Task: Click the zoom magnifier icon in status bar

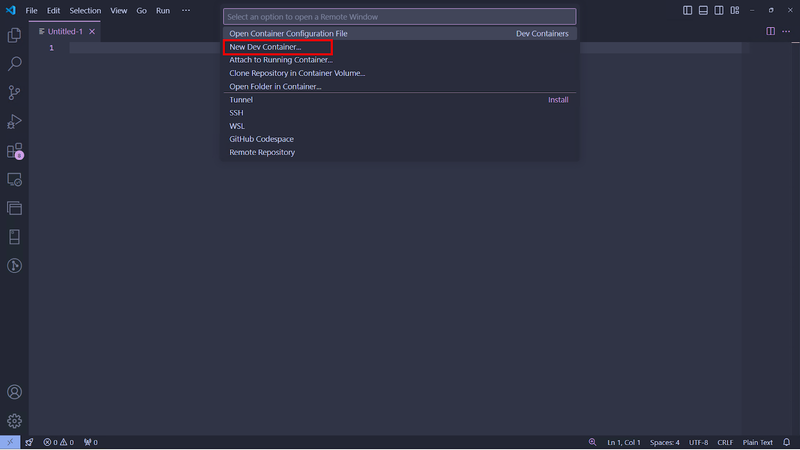Action: point(592,442)
